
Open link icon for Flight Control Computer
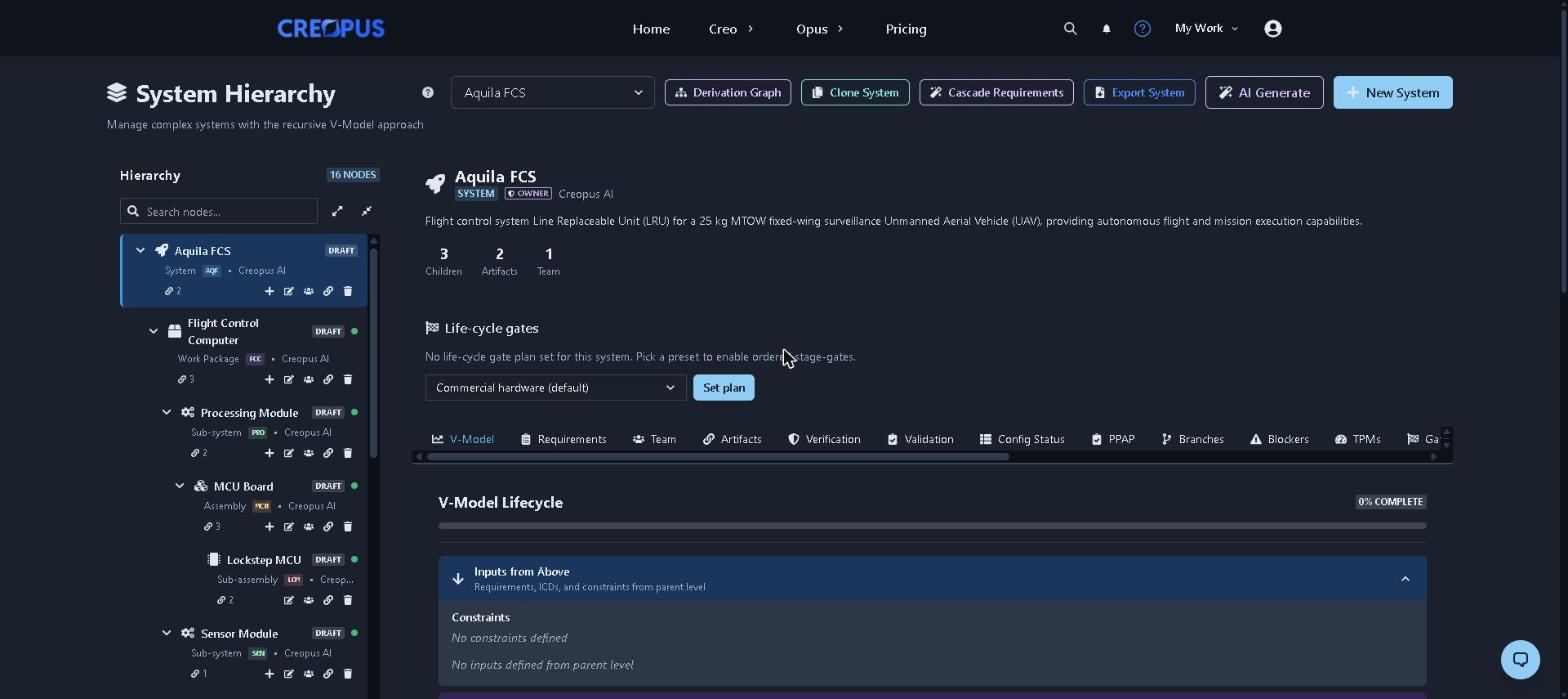pos(328,379)
